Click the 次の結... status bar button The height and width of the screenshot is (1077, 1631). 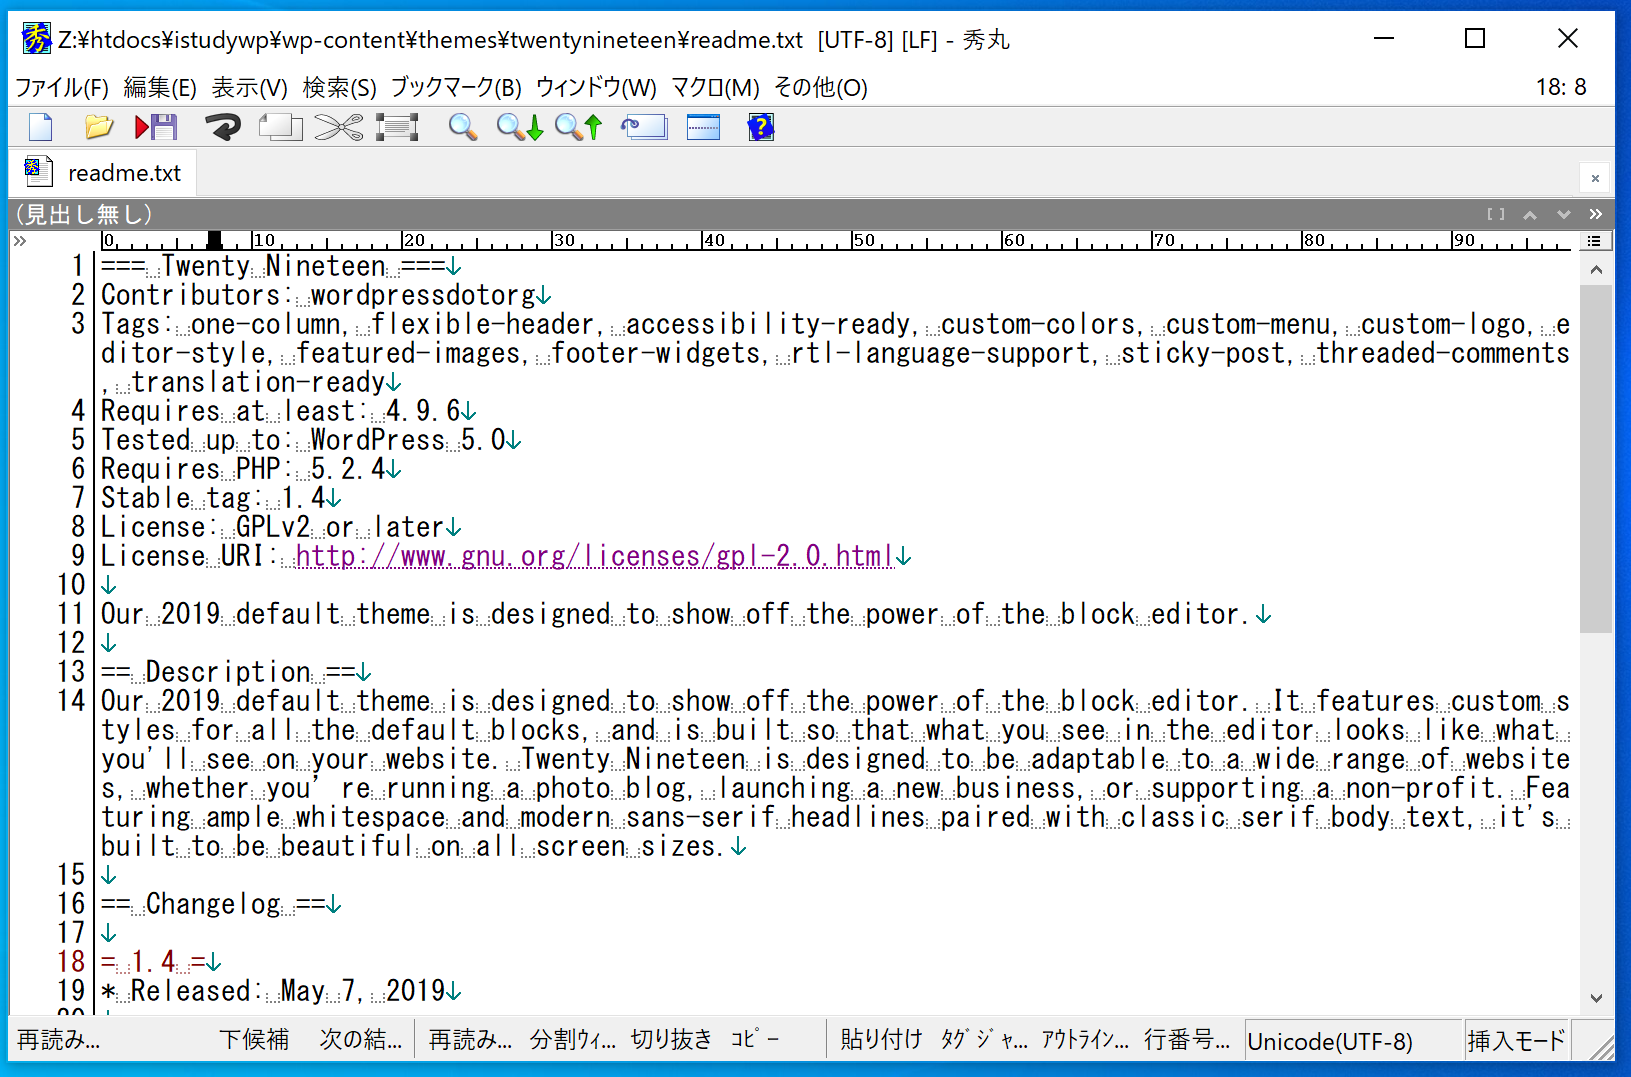click(360, 1040)
